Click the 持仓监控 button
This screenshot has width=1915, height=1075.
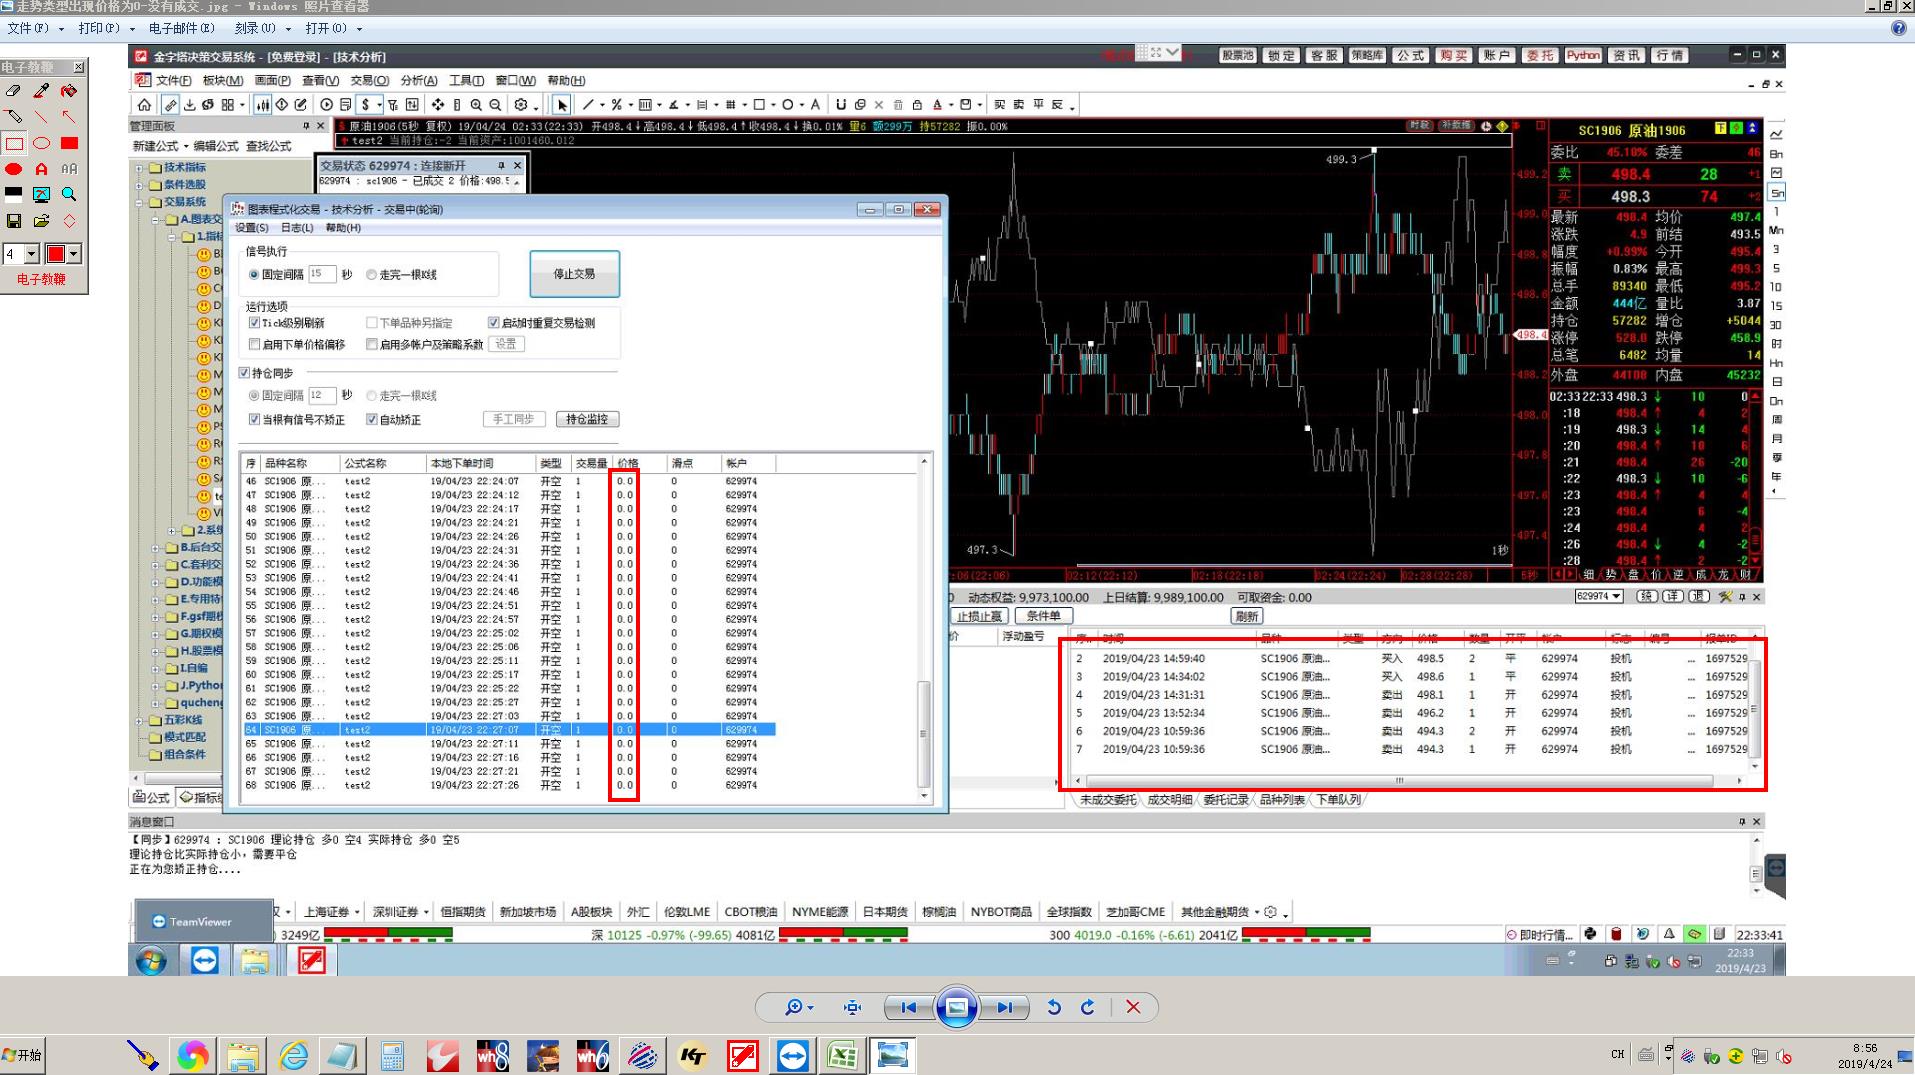(587, 420)
